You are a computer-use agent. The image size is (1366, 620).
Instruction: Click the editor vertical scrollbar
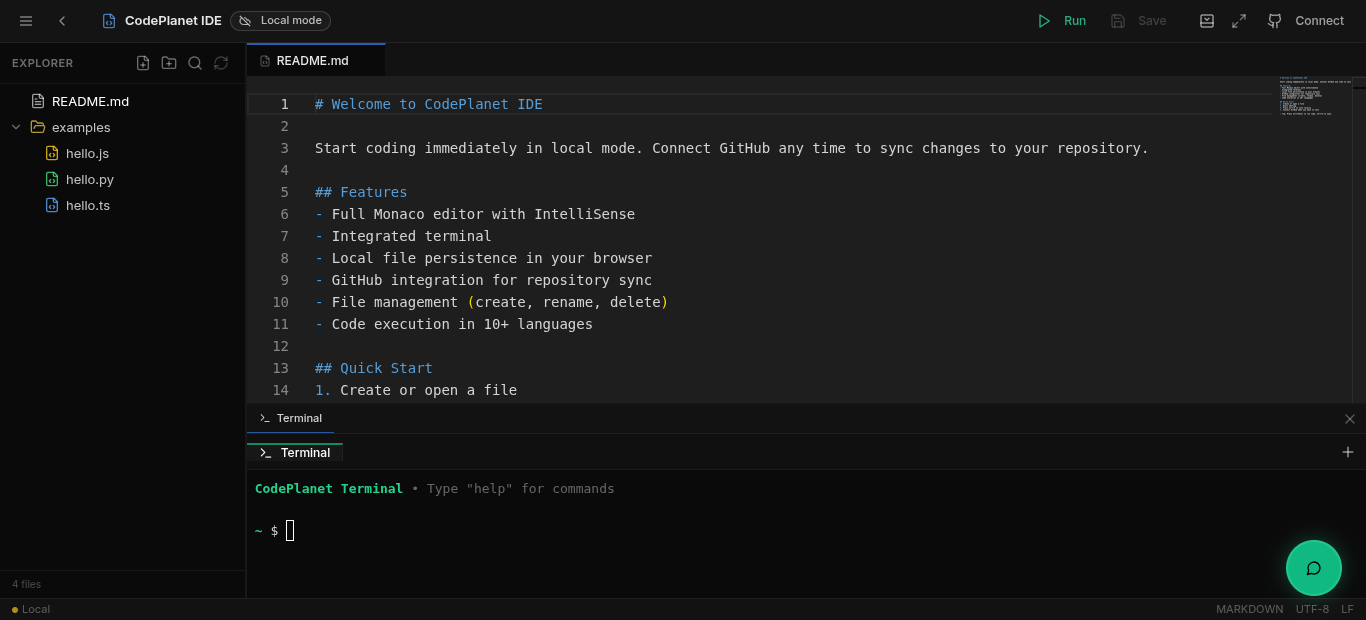click(x=1359, y=240)
